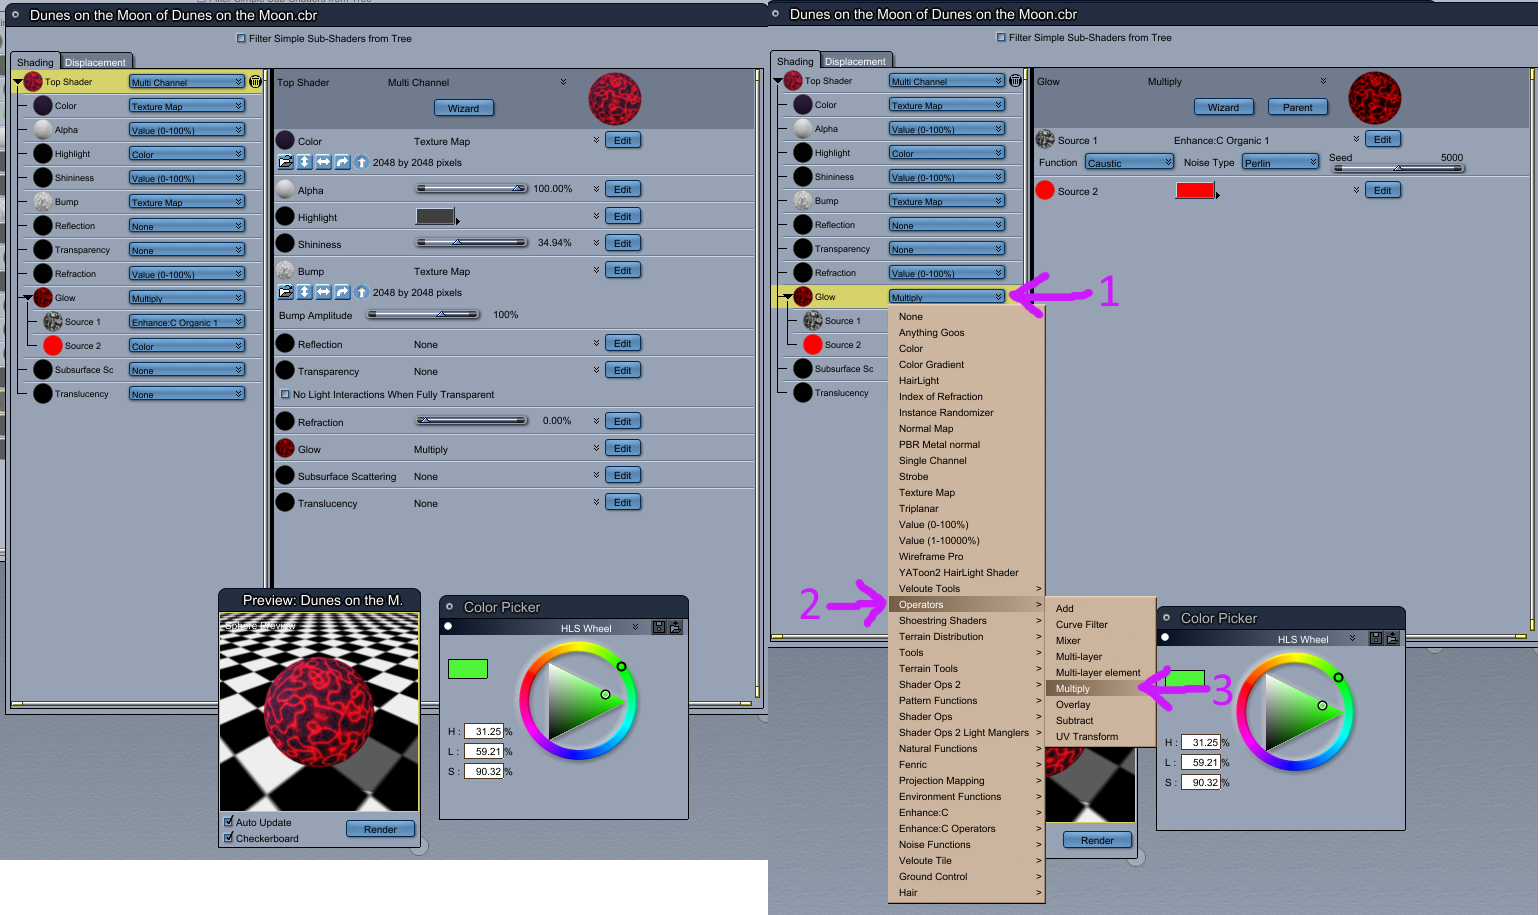This screenshot has height=915, width=1540.
Task: Click Alpha sphere icon in right tree
Action: tap(803, 129)
